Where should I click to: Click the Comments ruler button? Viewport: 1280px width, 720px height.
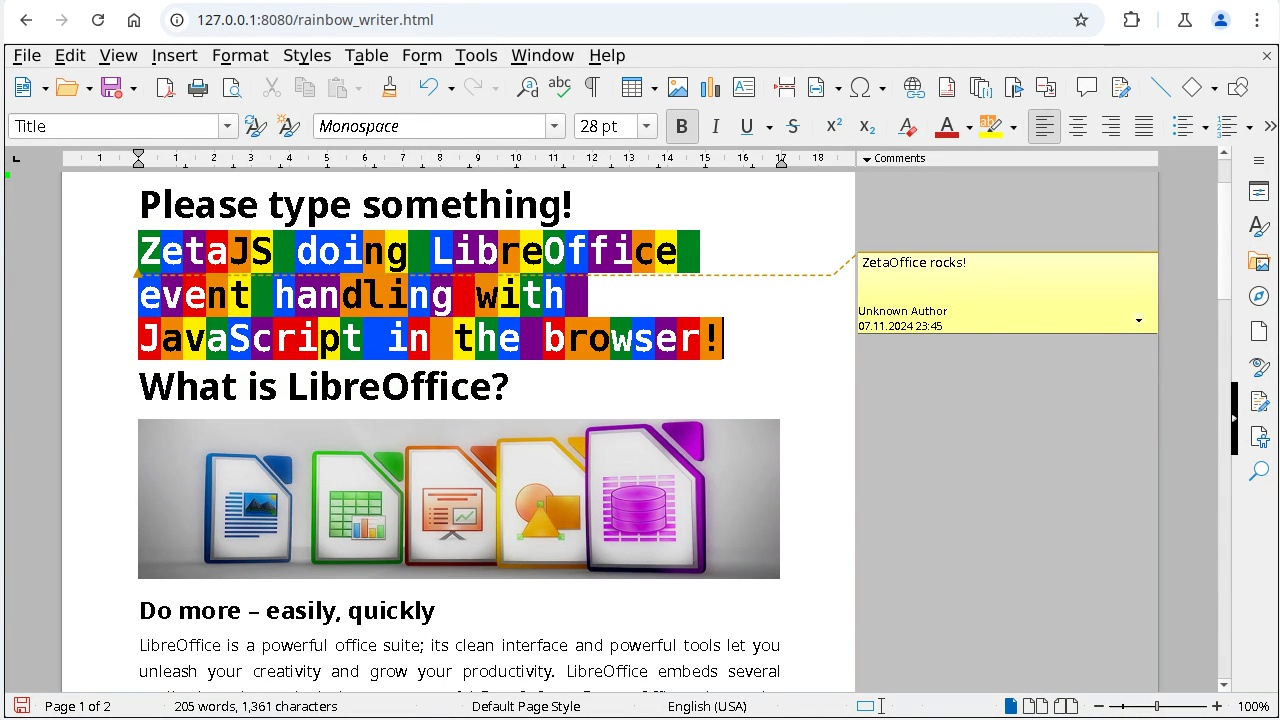[1007, 158]
